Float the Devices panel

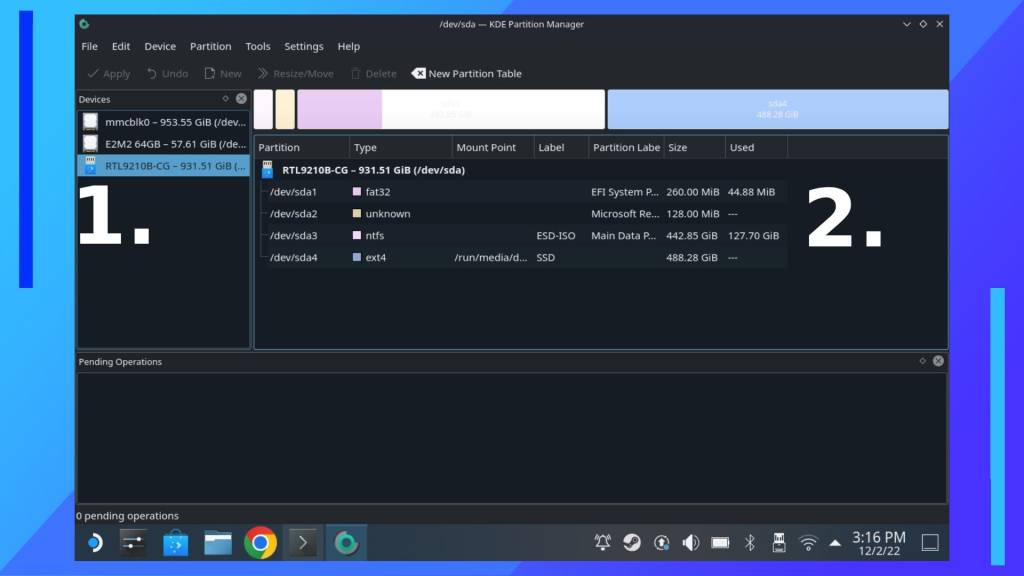click(x=225, y=99)
